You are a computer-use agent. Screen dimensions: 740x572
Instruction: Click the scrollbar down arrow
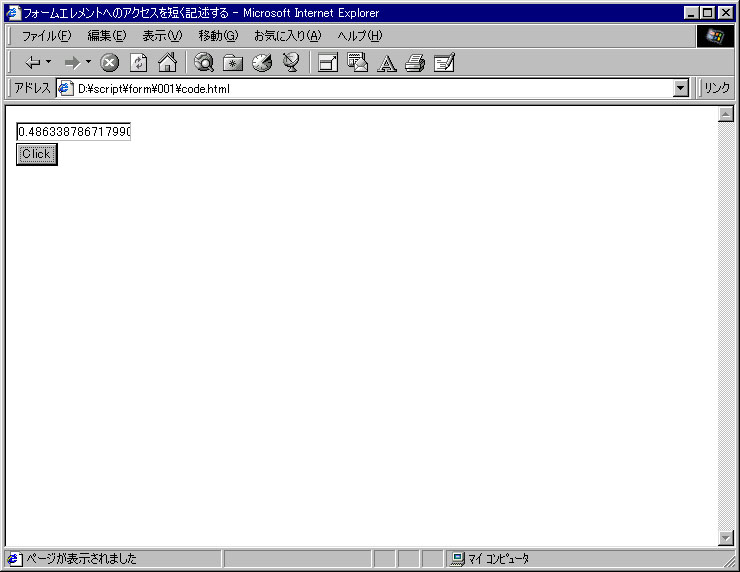(726, 538)
